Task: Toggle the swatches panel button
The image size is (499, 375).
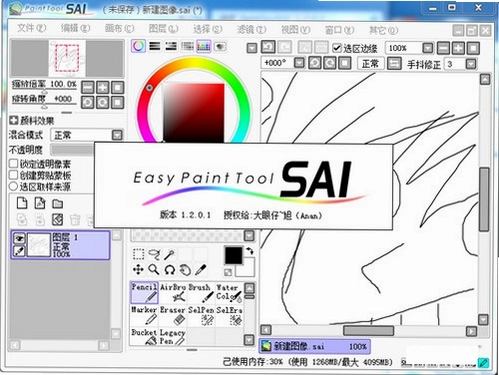Action: pos(204,46)
